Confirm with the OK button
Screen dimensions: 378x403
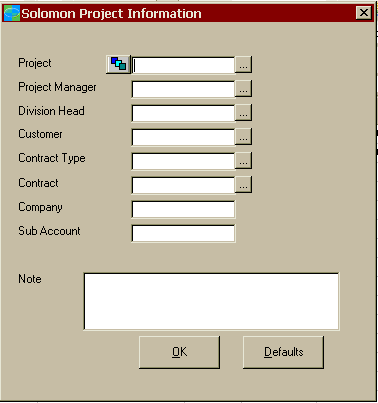pos(179,352)
